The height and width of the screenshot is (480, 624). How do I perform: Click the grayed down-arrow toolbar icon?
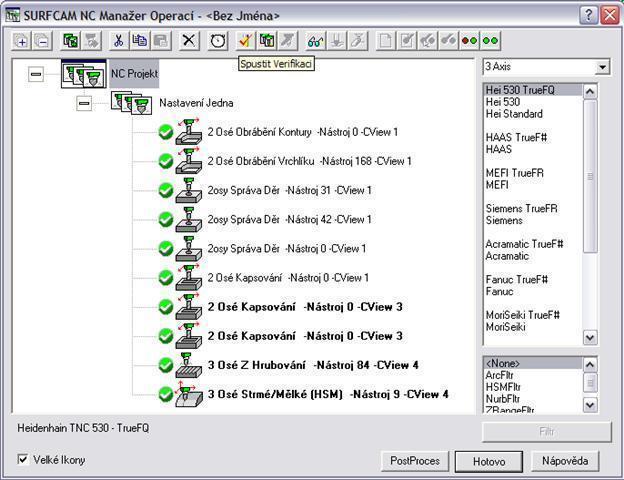point(337,41)
